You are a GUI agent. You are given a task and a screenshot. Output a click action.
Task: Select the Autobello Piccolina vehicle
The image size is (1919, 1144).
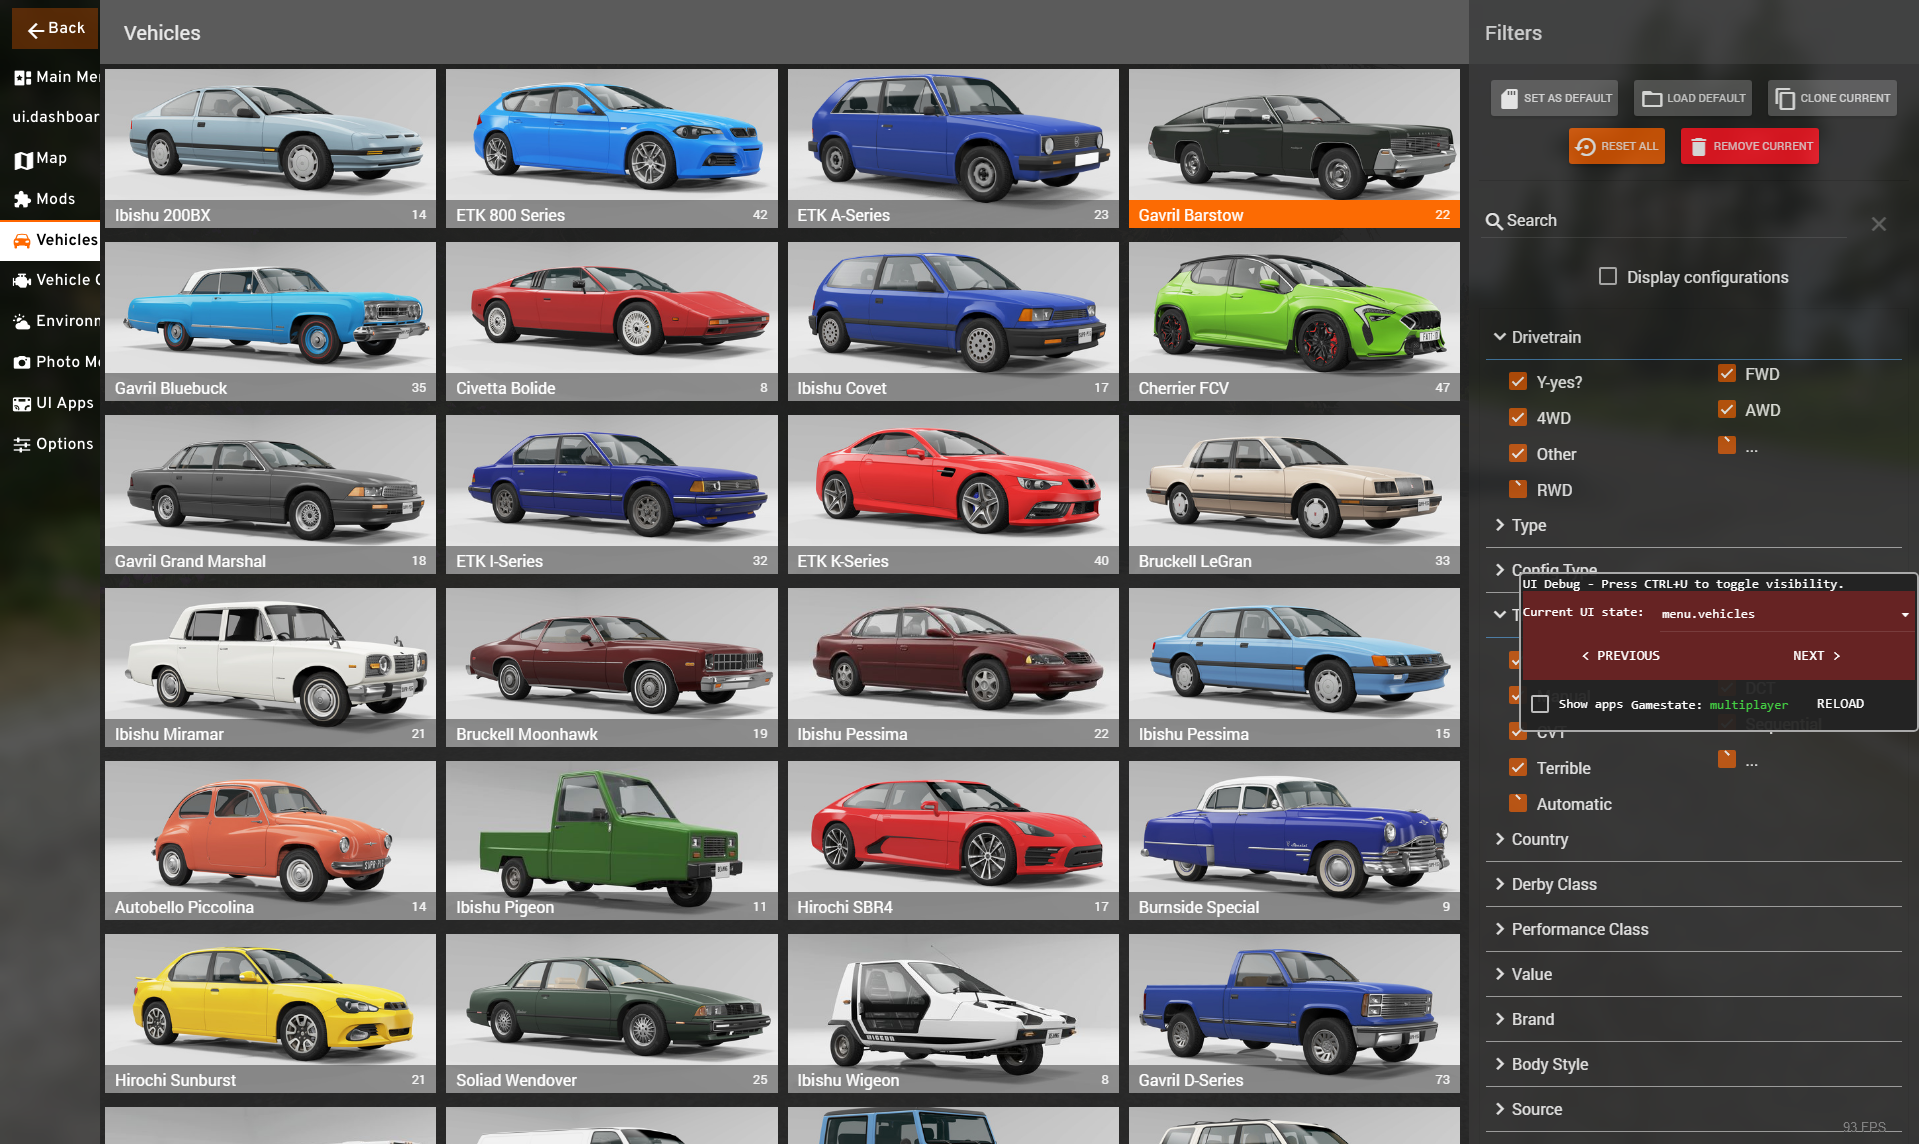click(270, 840)
